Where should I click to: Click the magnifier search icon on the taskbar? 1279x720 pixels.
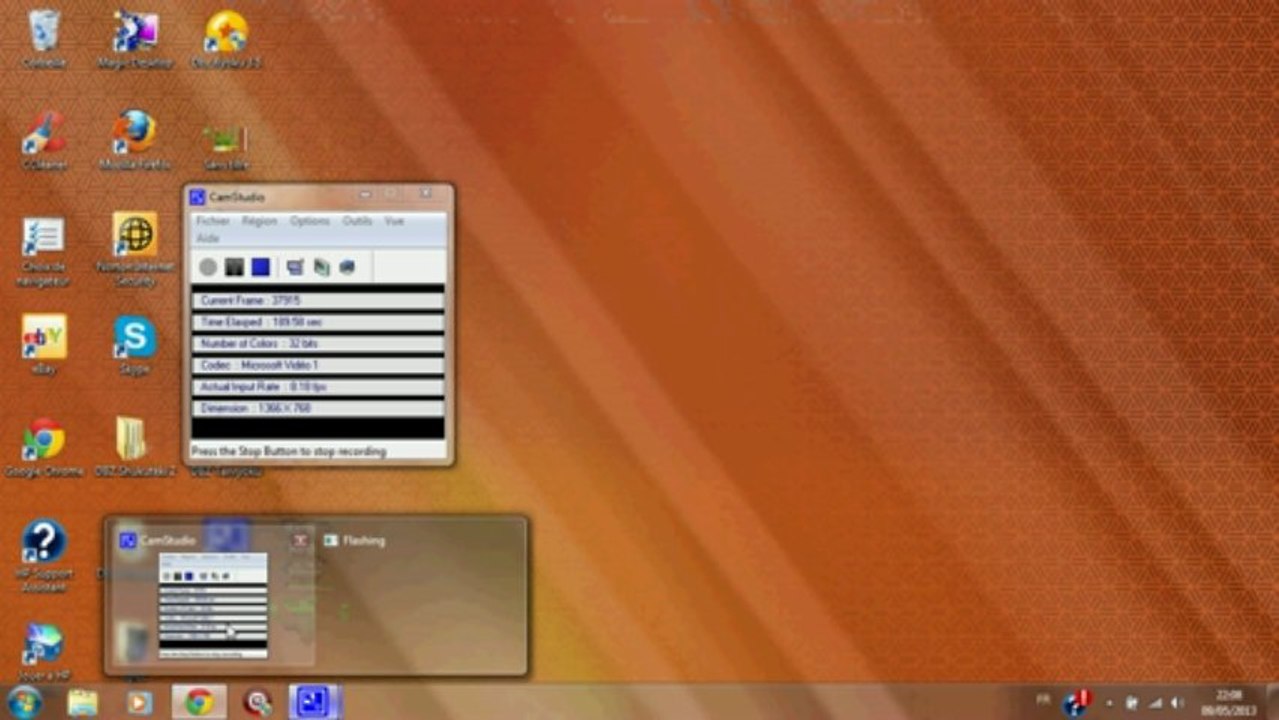pyautogui.click(x=258, y=702)
